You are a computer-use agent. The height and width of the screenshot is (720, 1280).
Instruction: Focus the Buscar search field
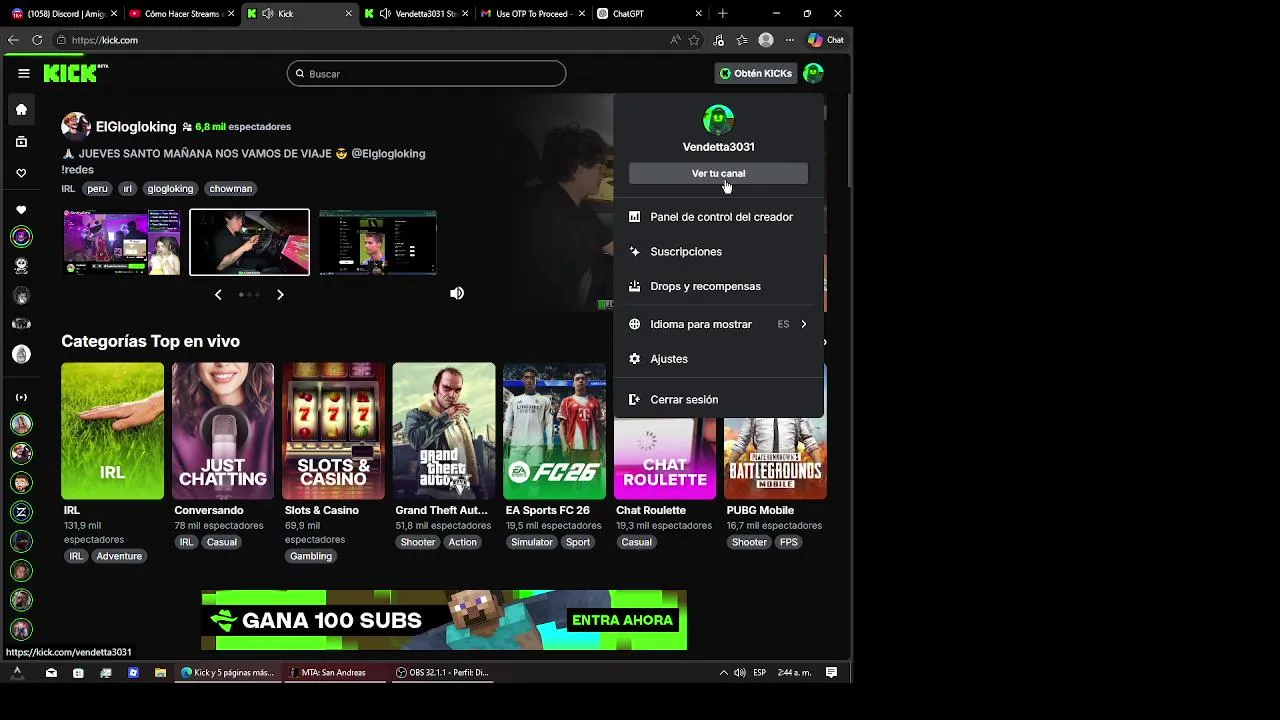click(x=426, y=73)
